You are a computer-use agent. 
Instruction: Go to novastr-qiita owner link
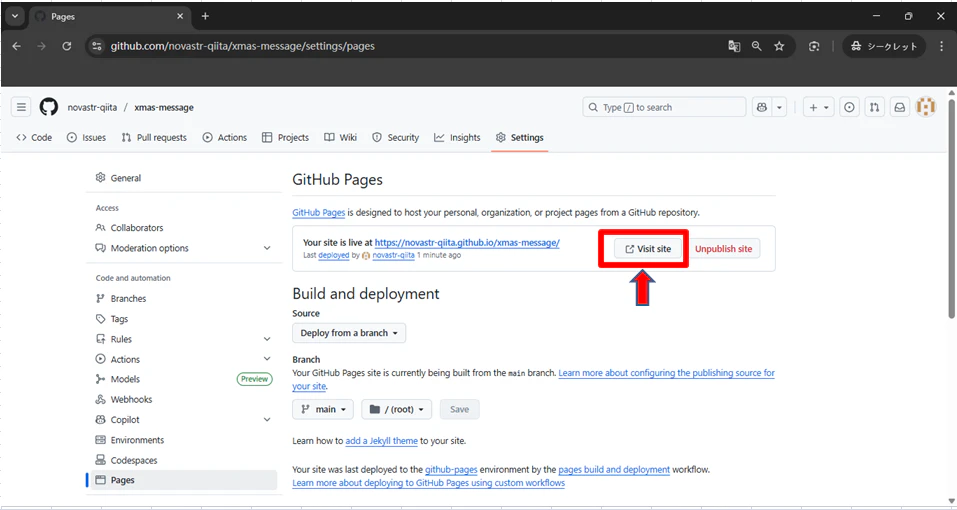coord(92,107)
